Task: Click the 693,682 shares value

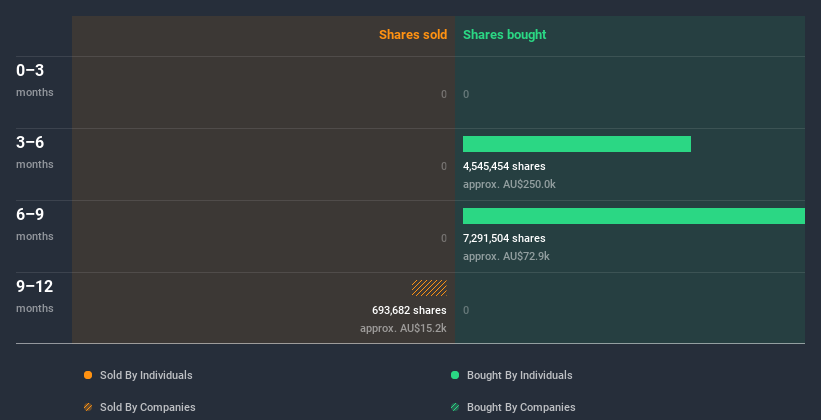Action: pos(409,310)
